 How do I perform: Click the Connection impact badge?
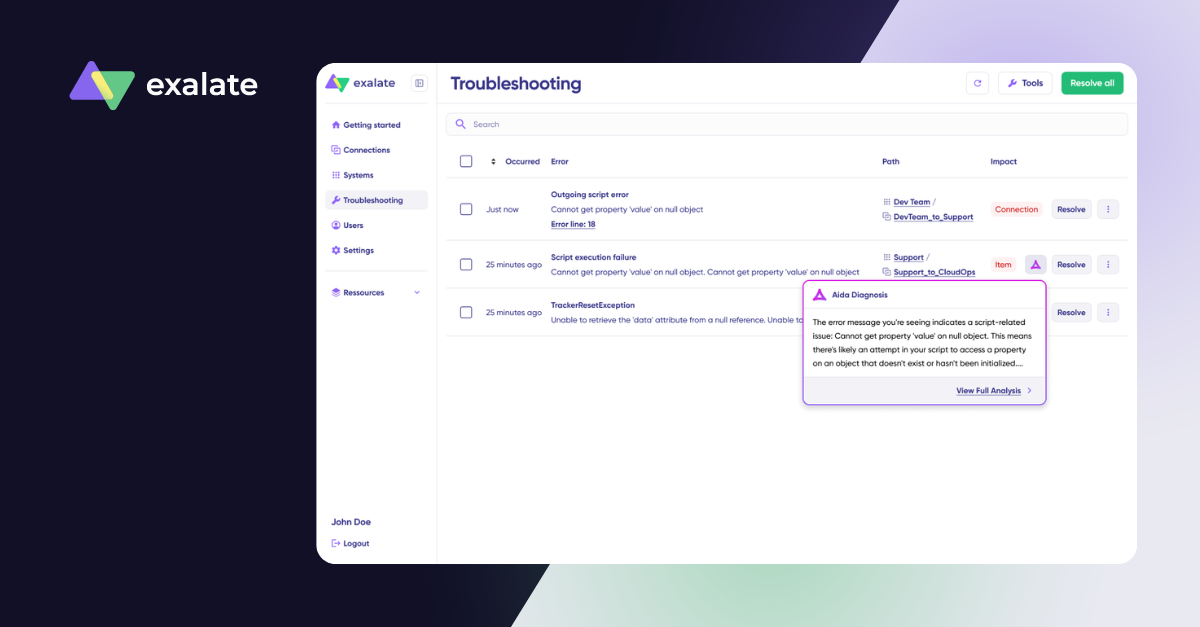pyautogui.click(x=1016, y=209)
